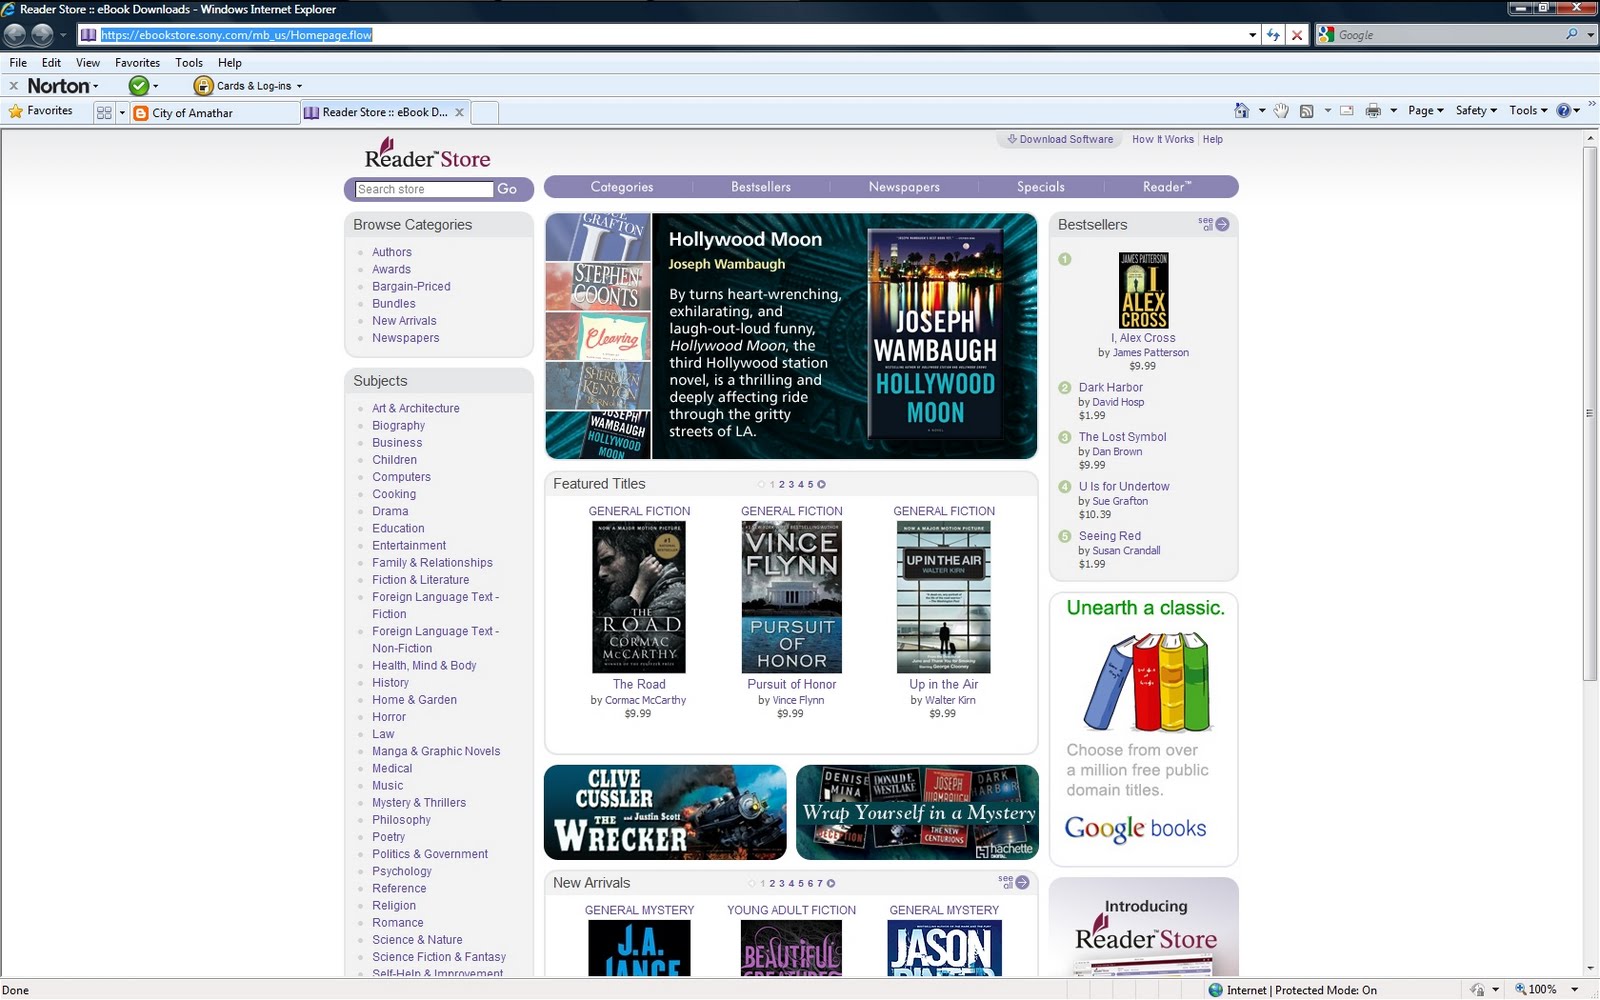Go to next Featured Titles page arrow

pyautogui.click(x=822, y=485)
